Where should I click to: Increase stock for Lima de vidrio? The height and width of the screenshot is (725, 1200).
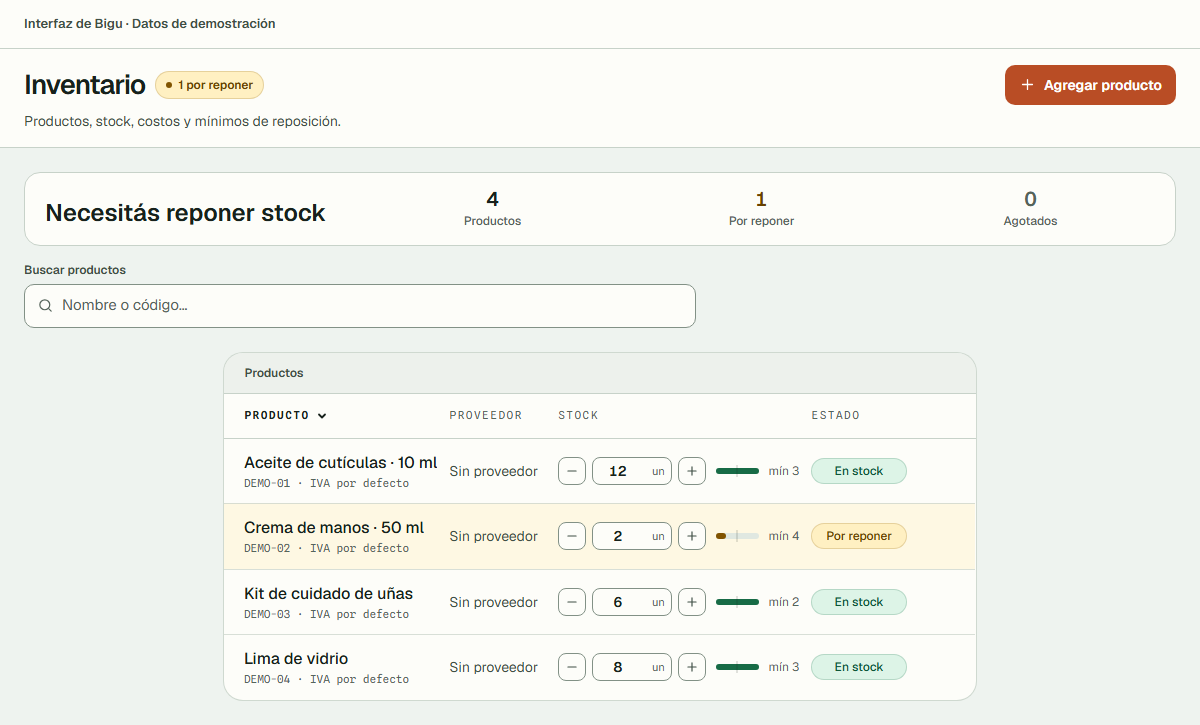coord(692,667)
